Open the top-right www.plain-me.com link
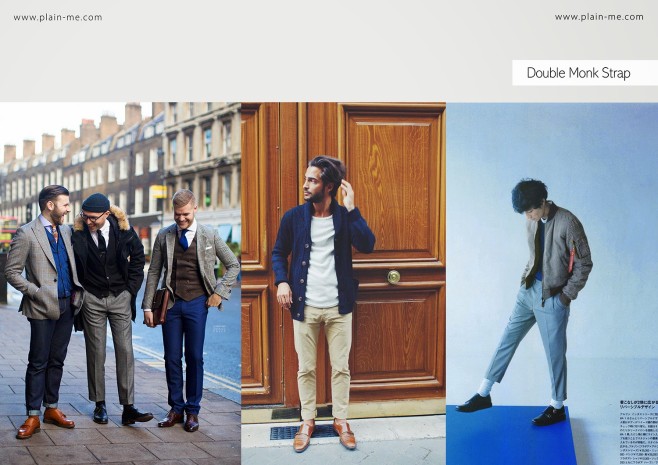Screen dimensions: 658x465 point(599,17)
